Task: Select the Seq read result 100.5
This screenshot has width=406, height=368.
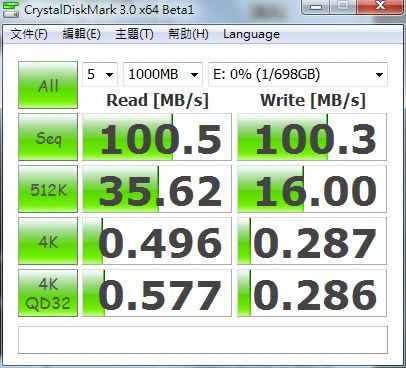Action: click(157, 137)
